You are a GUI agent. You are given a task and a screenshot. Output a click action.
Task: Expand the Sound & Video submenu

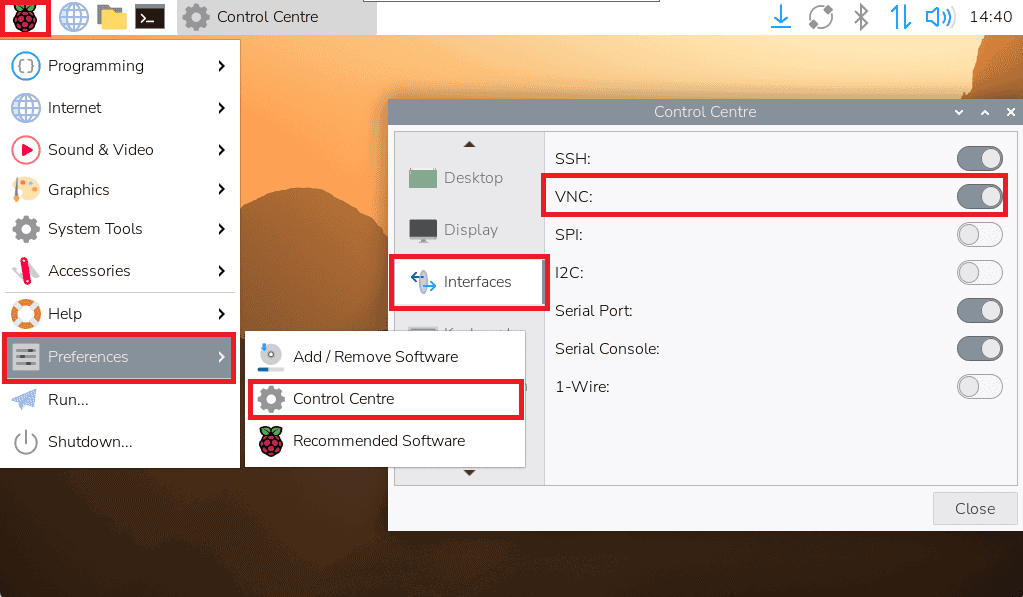tap(120, 150)
